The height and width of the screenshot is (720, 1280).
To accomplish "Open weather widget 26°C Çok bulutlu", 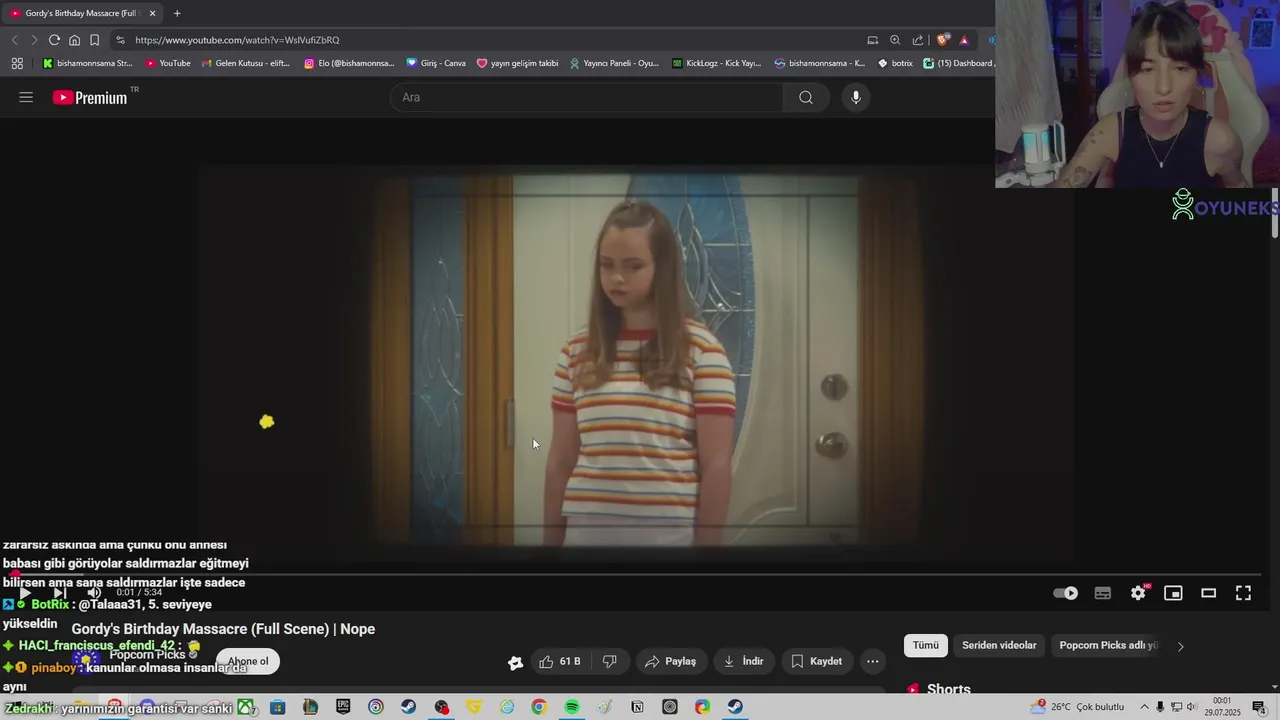I will point(1079,707).
